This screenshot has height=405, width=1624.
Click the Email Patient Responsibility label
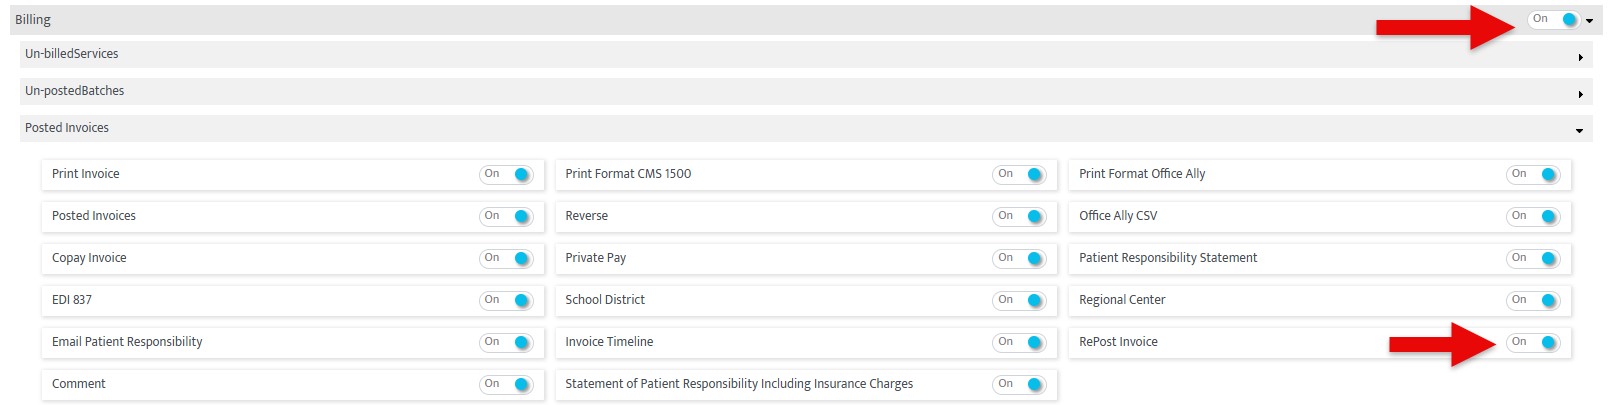tap(127, 342)
